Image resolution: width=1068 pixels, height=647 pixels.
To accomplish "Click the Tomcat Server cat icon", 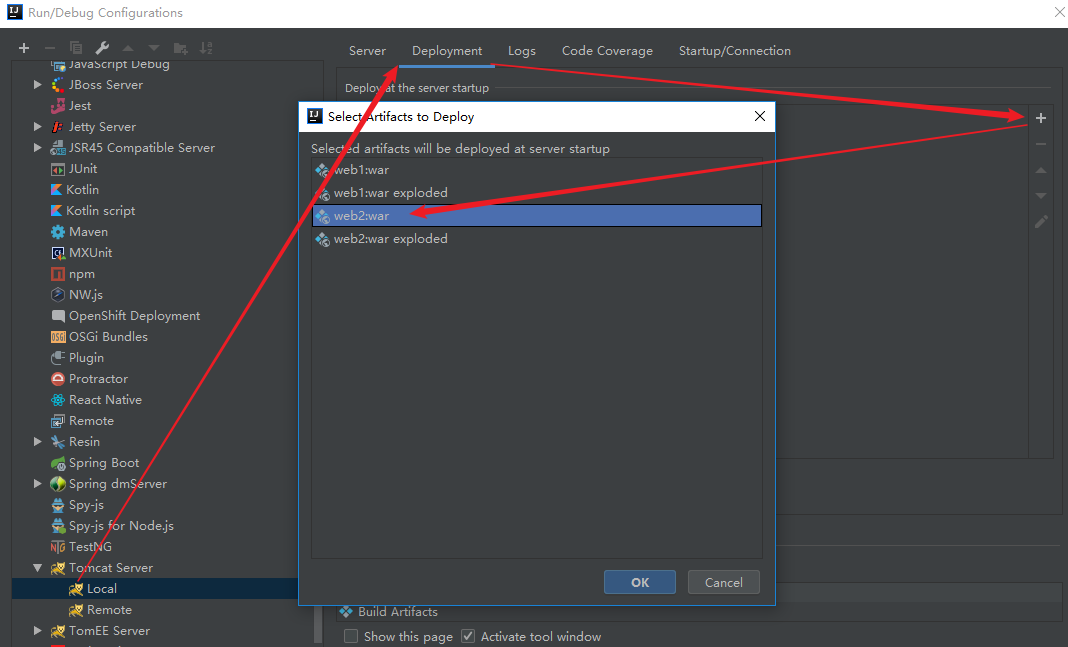I will [58, 568].
